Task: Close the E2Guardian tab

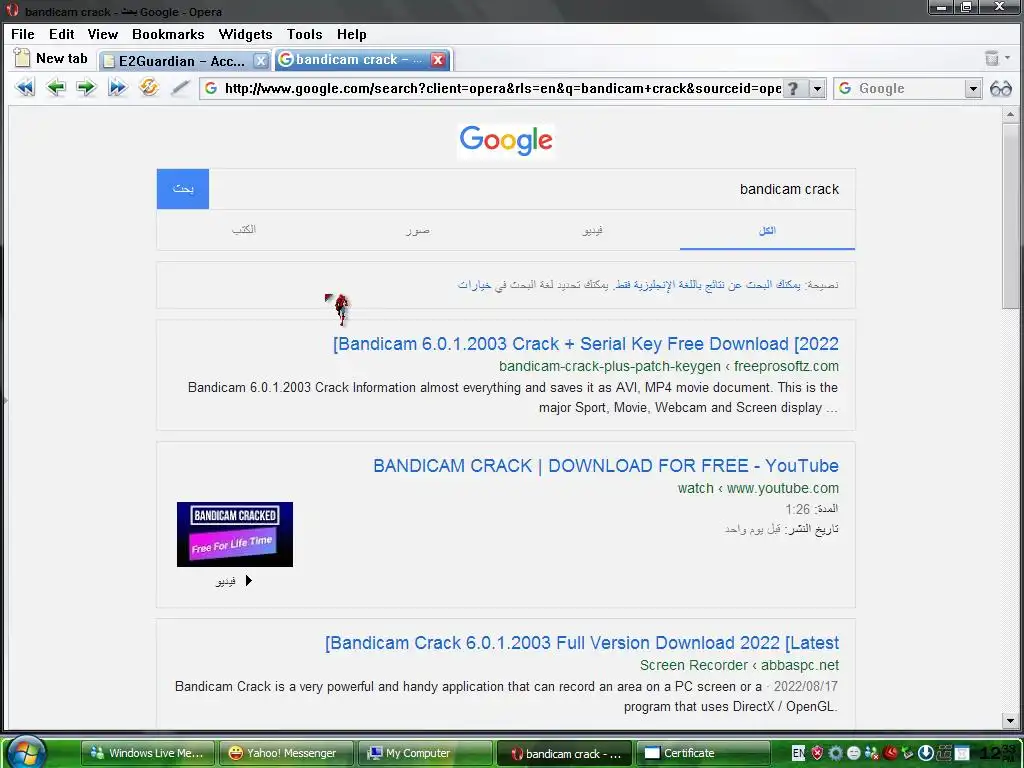Action: 261,61
